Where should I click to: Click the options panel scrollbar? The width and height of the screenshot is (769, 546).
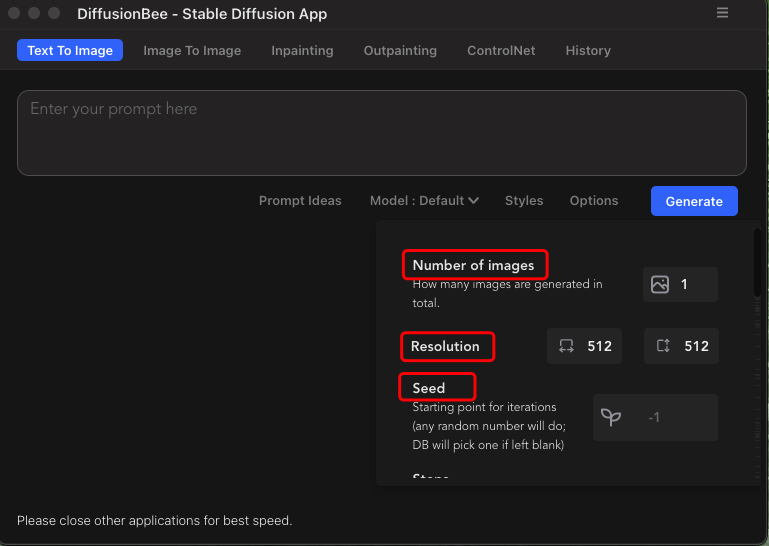click(x=757, y=262)
